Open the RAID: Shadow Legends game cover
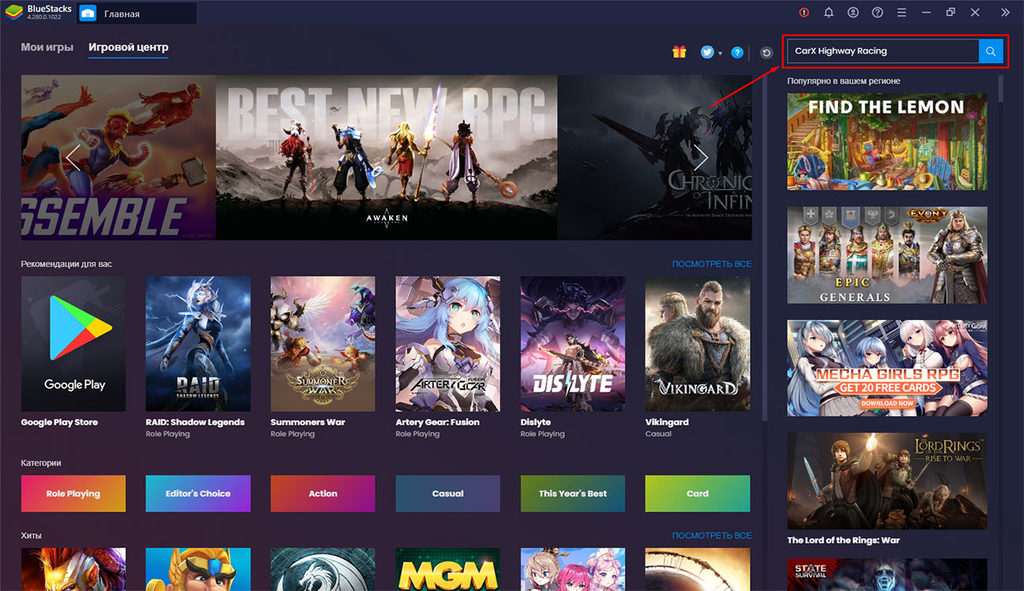 click(198, 343)
